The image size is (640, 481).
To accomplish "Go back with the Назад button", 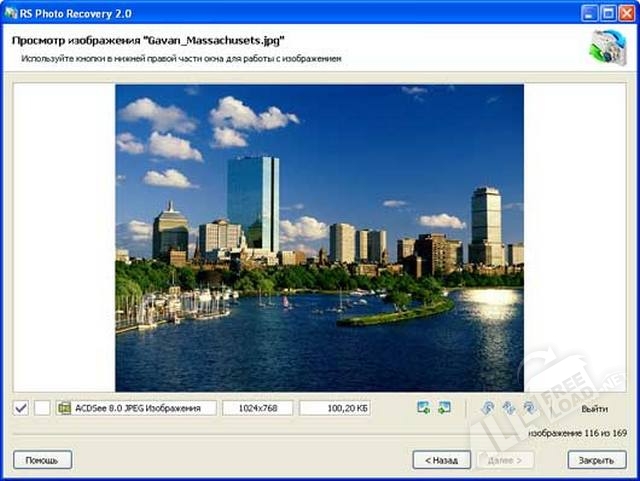I will pyautogui.click(x=441, y=460).
